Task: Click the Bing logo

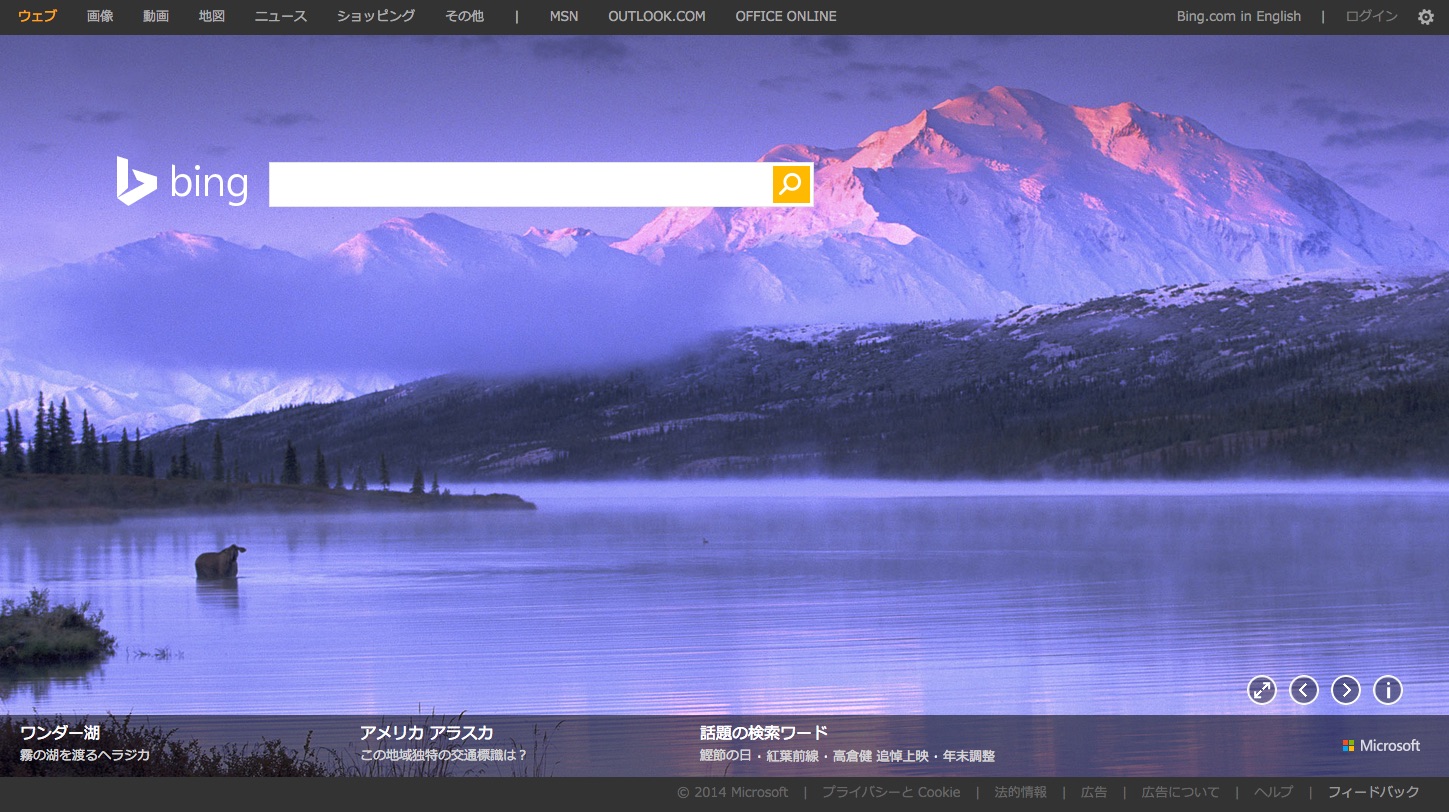Action: 182,182
